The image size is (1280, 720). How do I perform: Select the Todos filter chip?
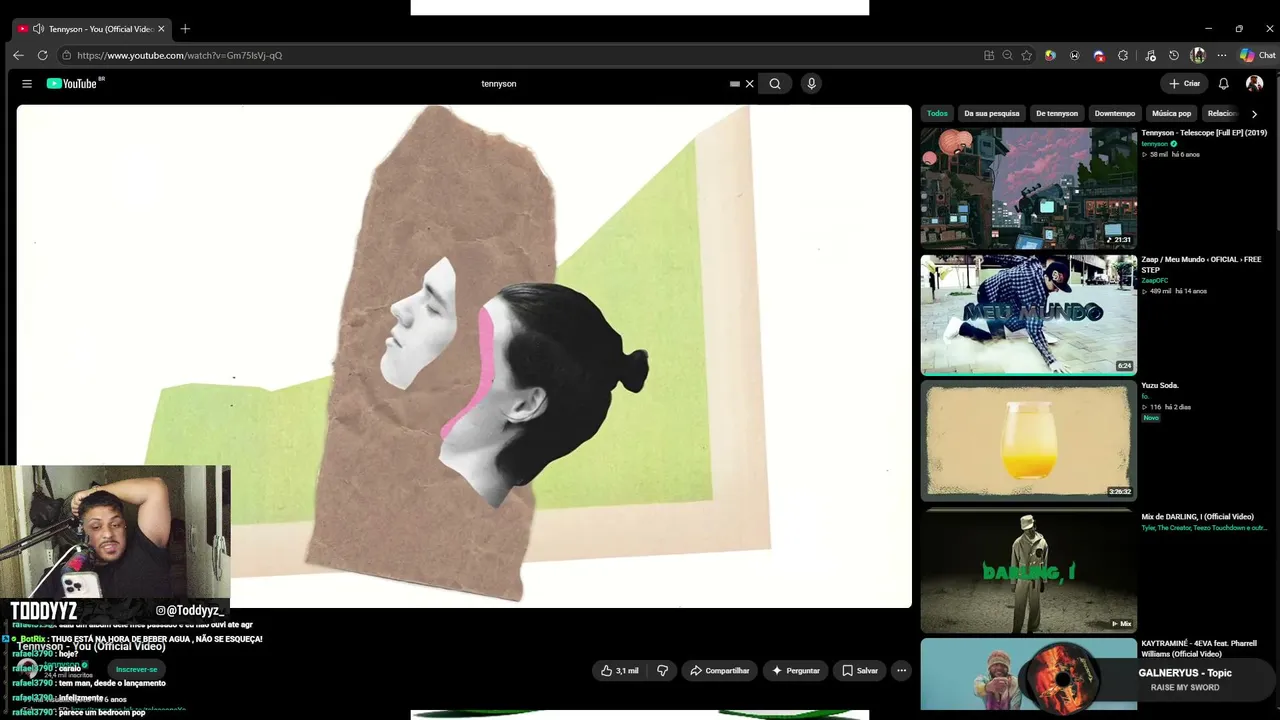(937, 113)
